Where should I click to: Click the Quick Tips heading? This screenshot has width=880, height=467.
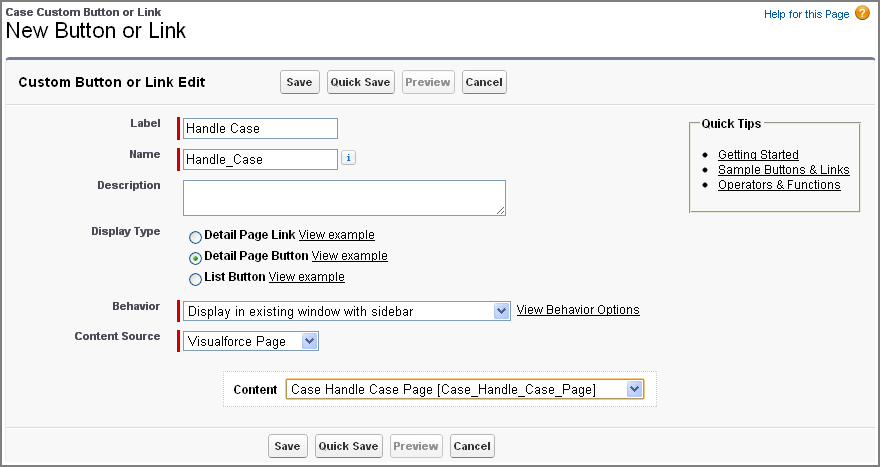click(x=731, y=123)
